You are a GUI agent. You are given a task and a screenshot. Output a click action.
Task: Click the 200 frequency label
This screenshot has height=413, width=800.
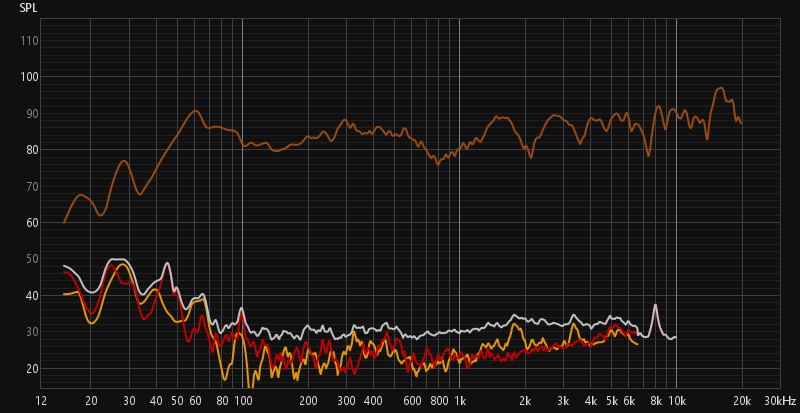(x=308, y=400)
